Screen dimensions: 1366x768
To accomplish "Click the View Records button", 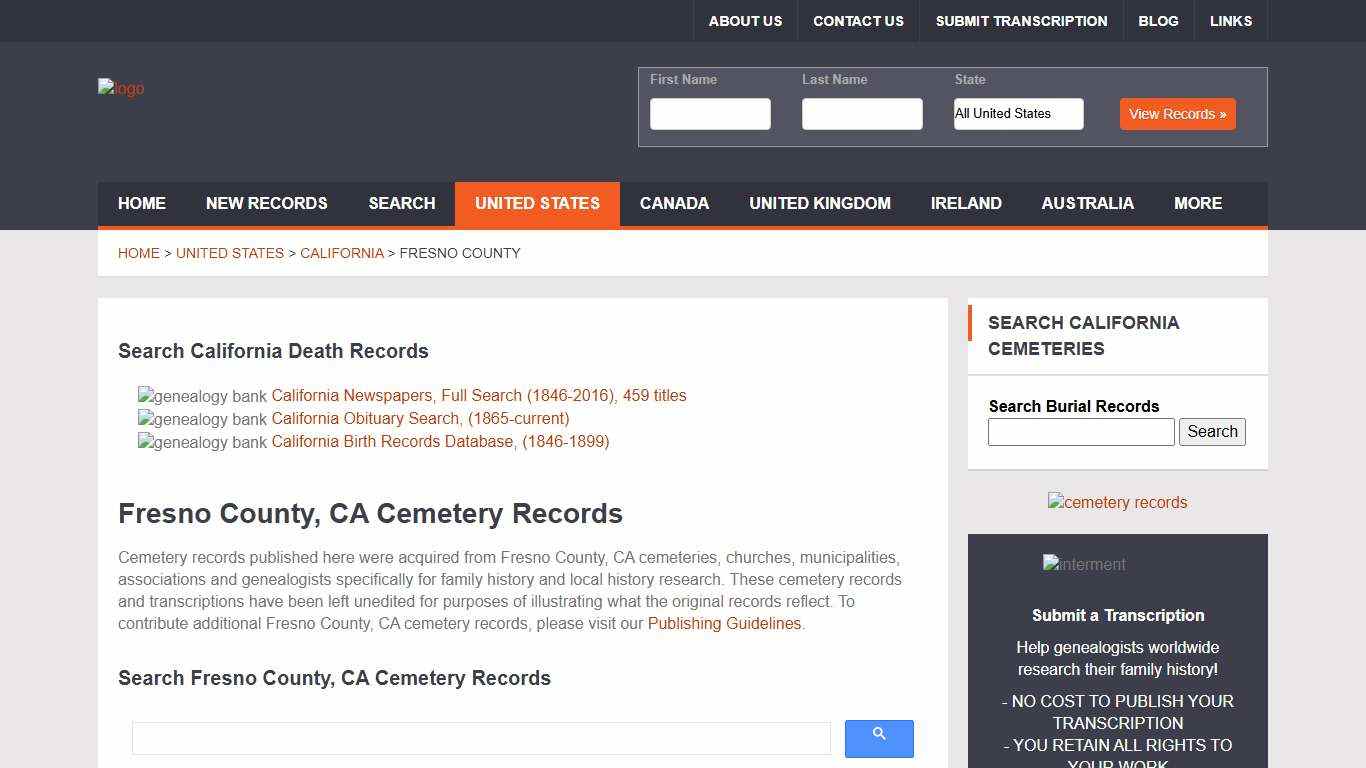I will [x=1177, y=114].
